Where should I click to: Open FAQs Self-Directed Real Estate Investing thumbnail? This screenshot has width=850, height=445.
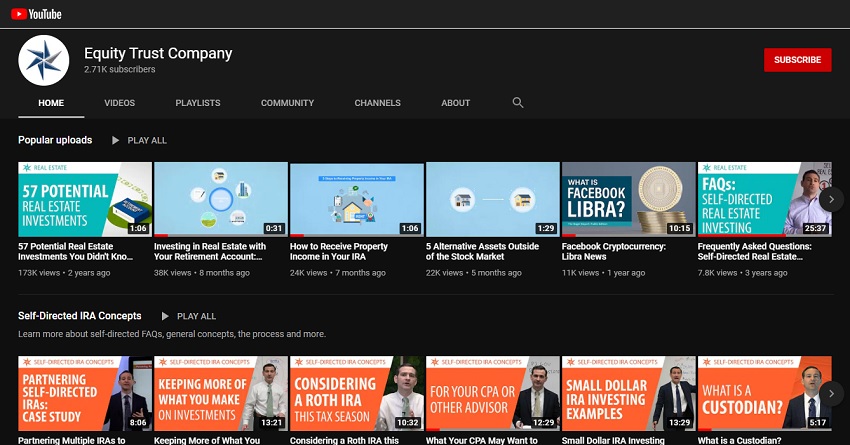coord(764,199)
